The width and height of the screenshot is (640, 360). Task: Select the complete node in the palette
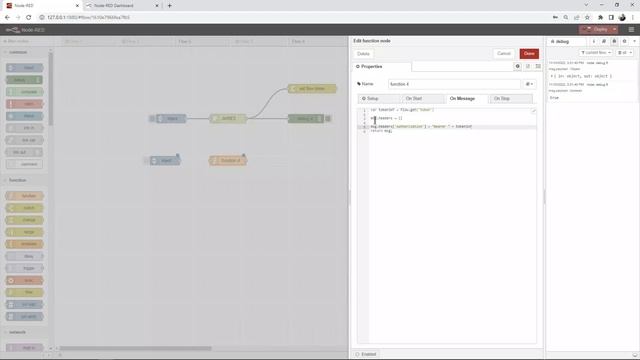pyautogui.click(x=24, y=92)
